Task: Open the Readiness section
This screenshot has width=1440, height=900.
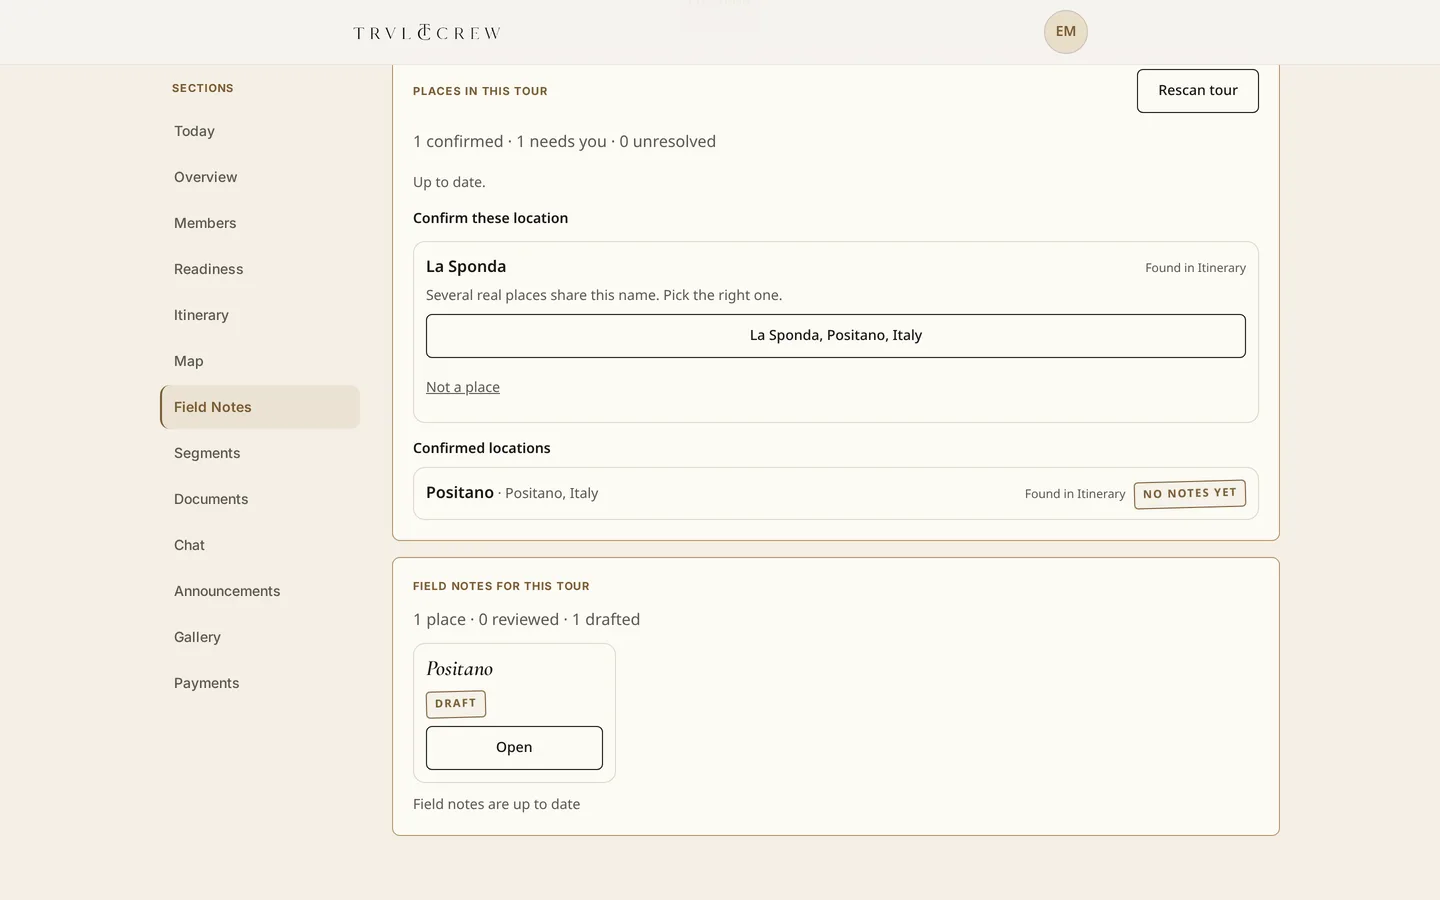Action: (260, 269)
